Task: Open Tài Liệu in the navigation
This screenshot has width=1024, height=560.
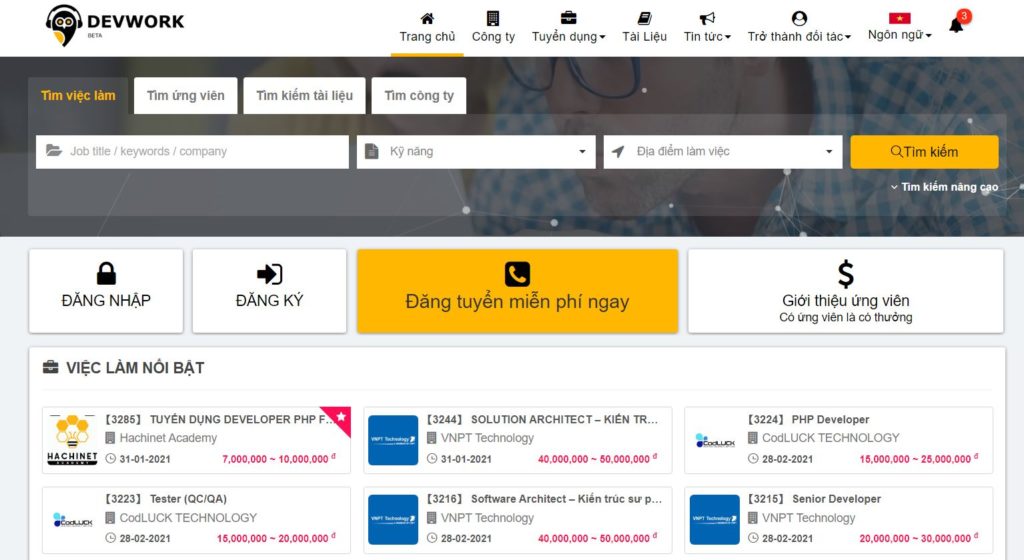Action: [645, 37]
